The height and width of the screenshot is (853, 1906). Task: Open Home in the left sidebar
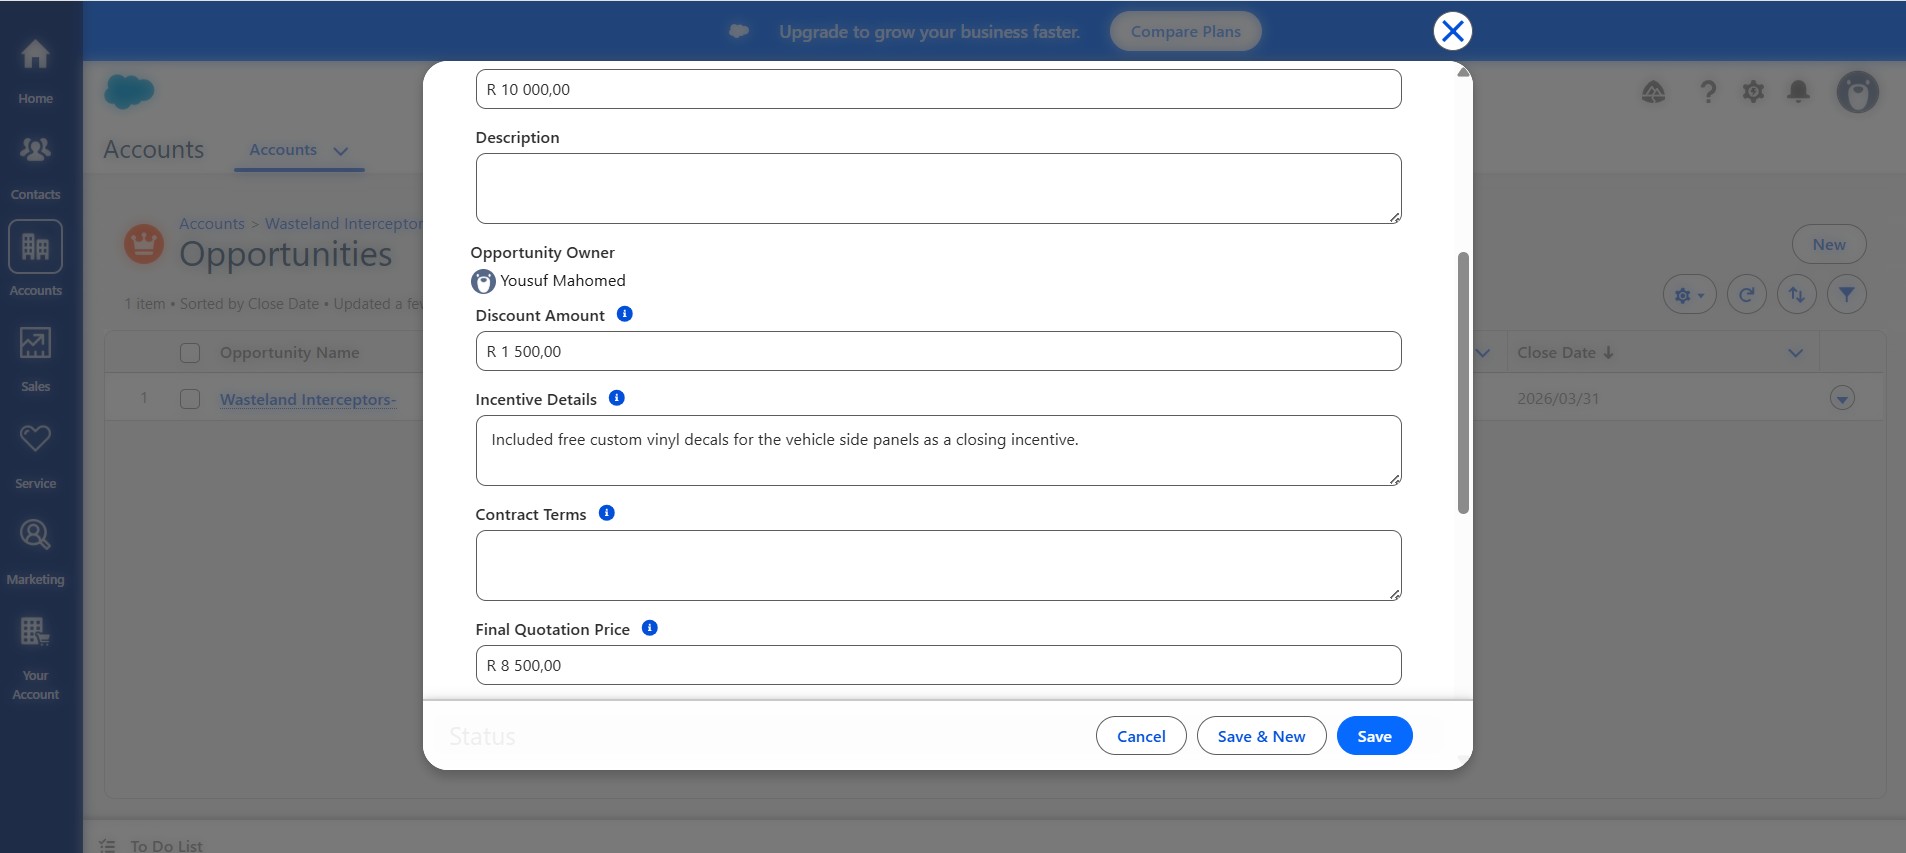tap(35, 69)
